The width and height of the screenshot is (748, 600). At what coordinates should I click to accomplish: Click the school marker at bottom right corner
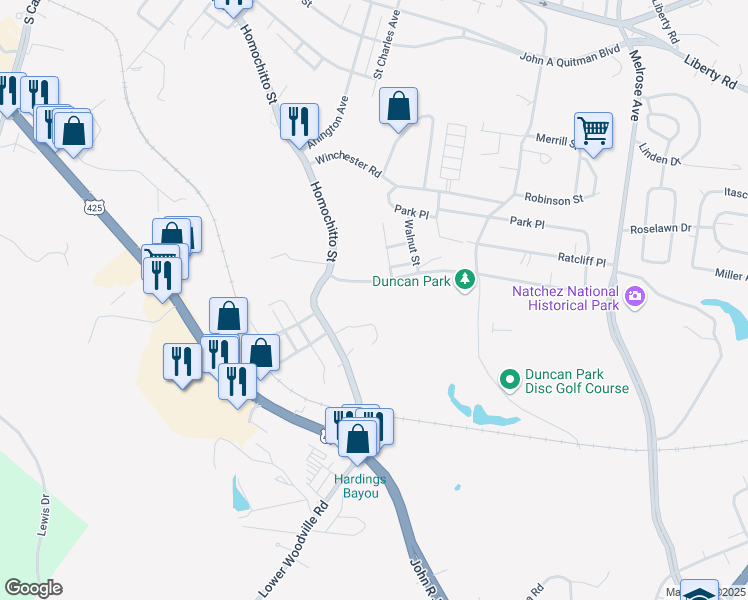[x=699, y=590]
